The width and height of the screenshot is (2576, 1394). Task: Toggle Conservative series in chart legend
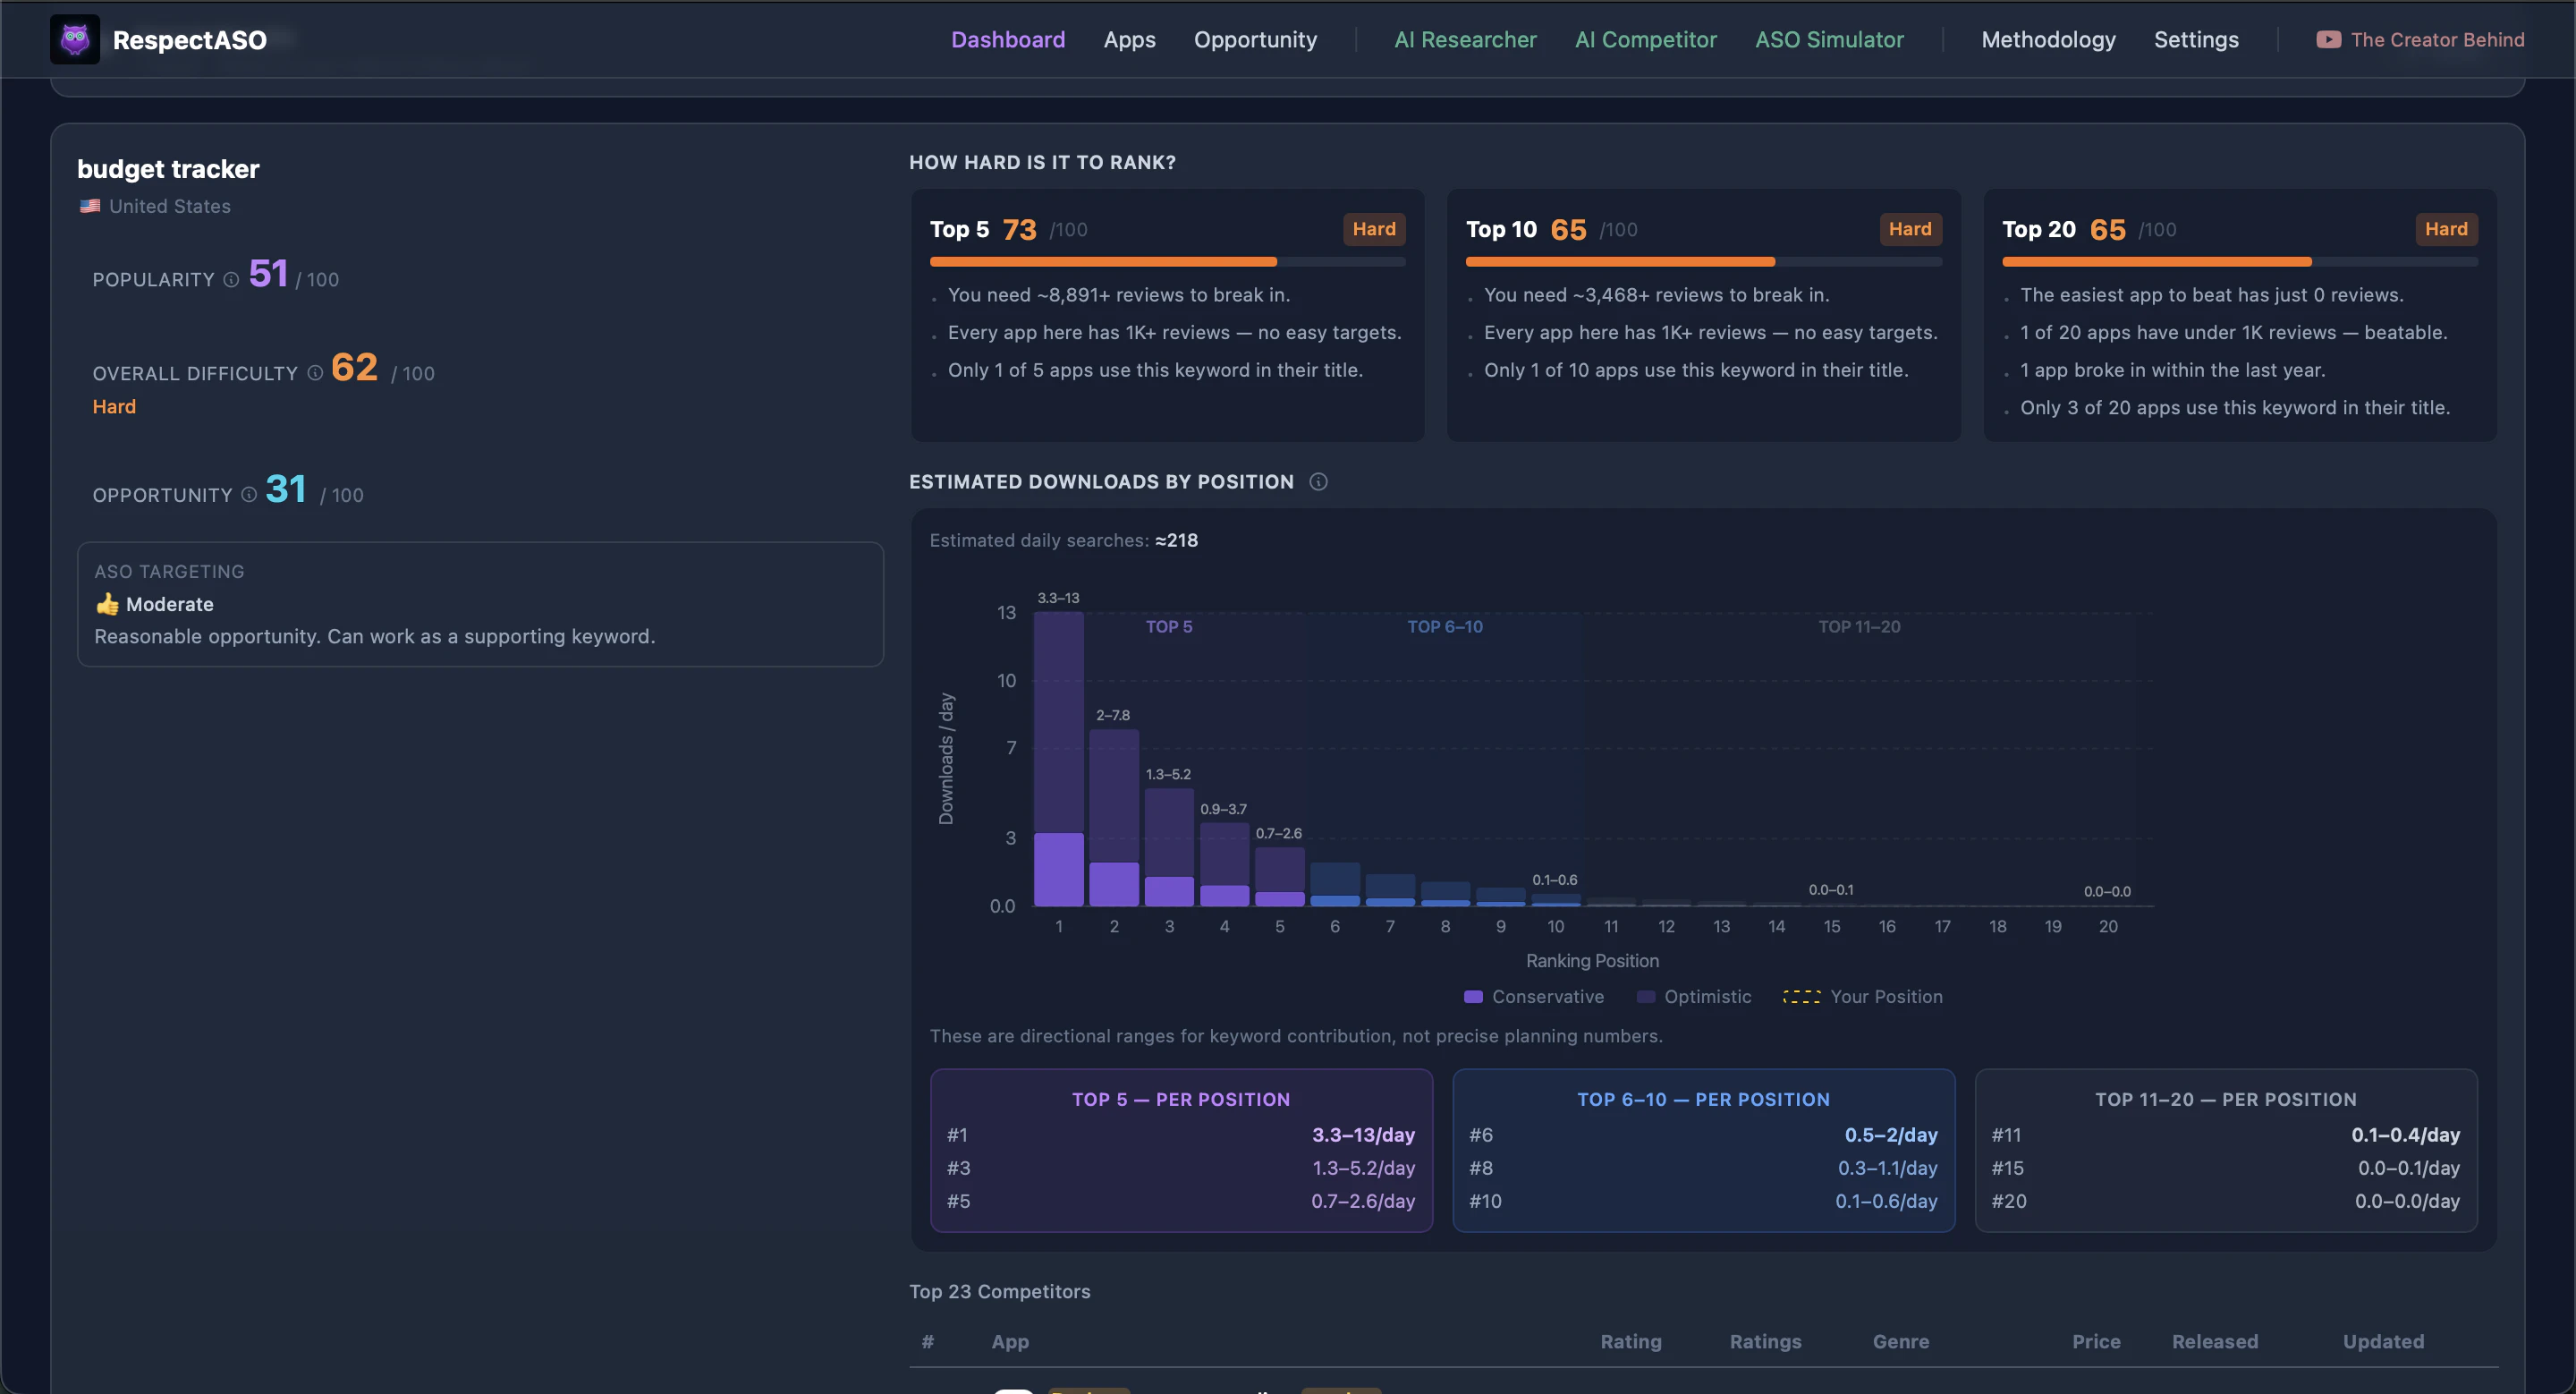click(1533, 997)
